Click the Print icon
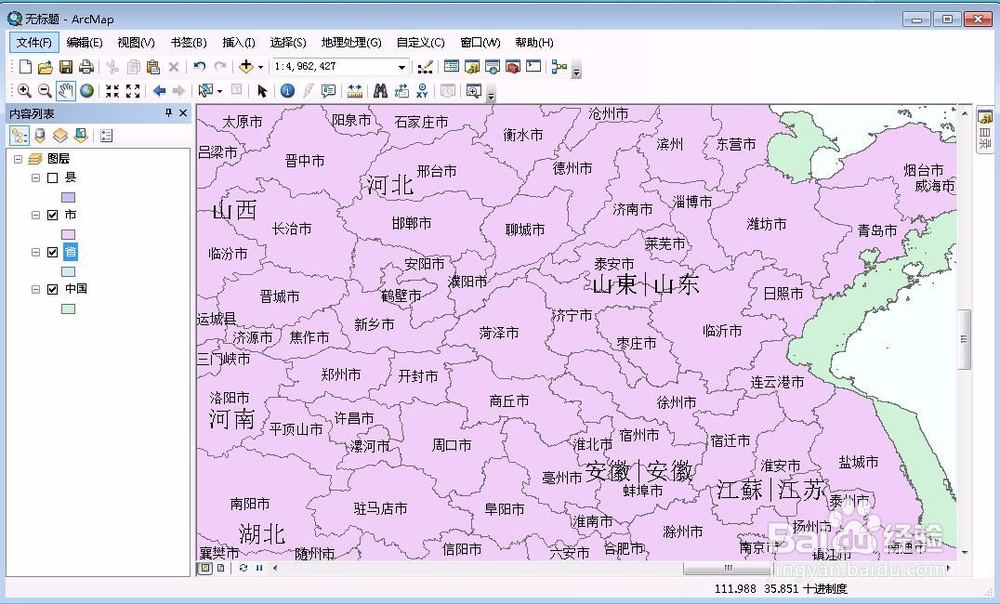 pyautogui.click(x=86, y=66)
